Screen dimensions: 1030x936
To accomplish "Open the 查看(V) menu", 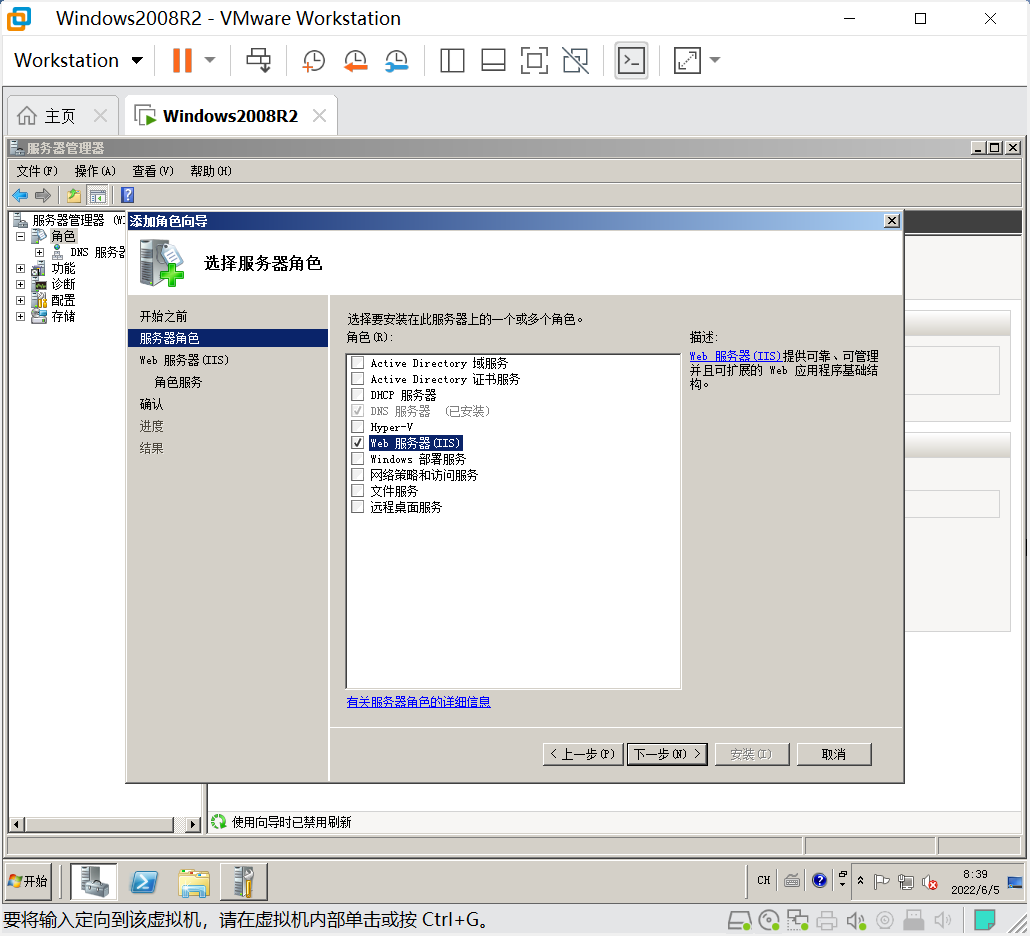I will pyautogui.click(x=153, y=171).
